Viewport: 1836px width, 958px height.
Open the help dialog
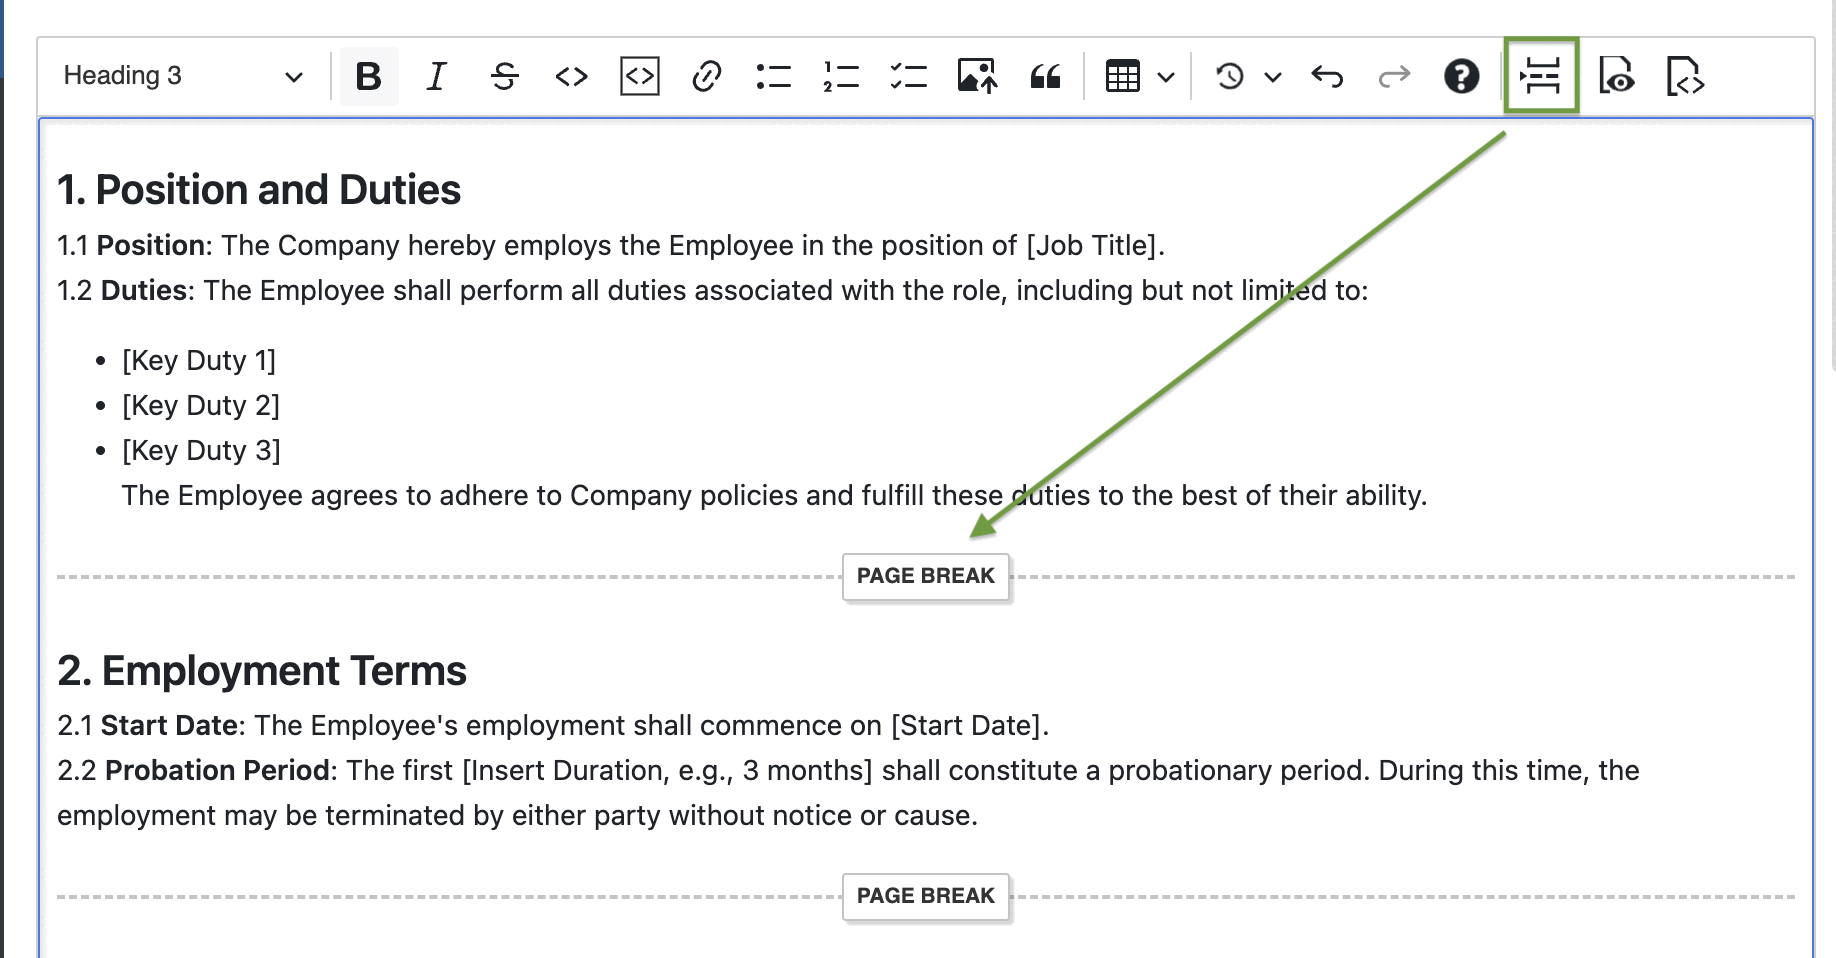click(x=1461, y=75)
